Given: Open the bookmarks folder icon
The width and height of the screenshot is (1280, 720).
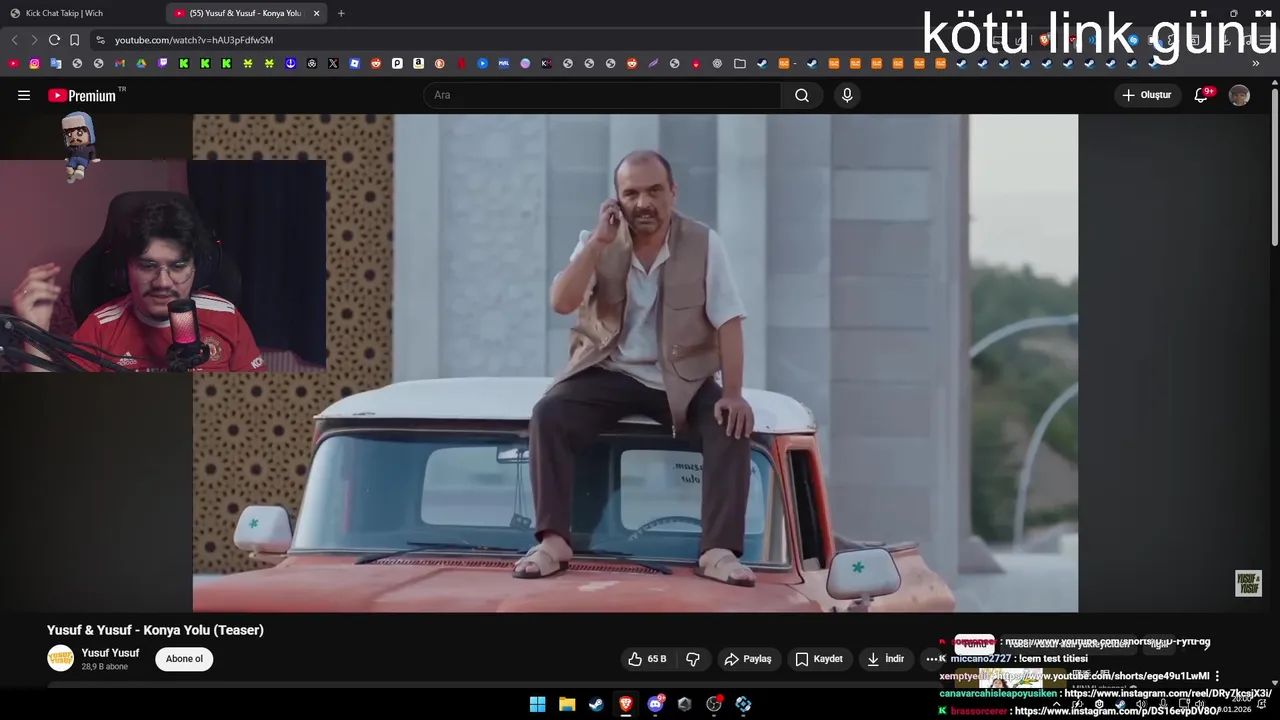Looking at the screenshot, I should (740, 63).
